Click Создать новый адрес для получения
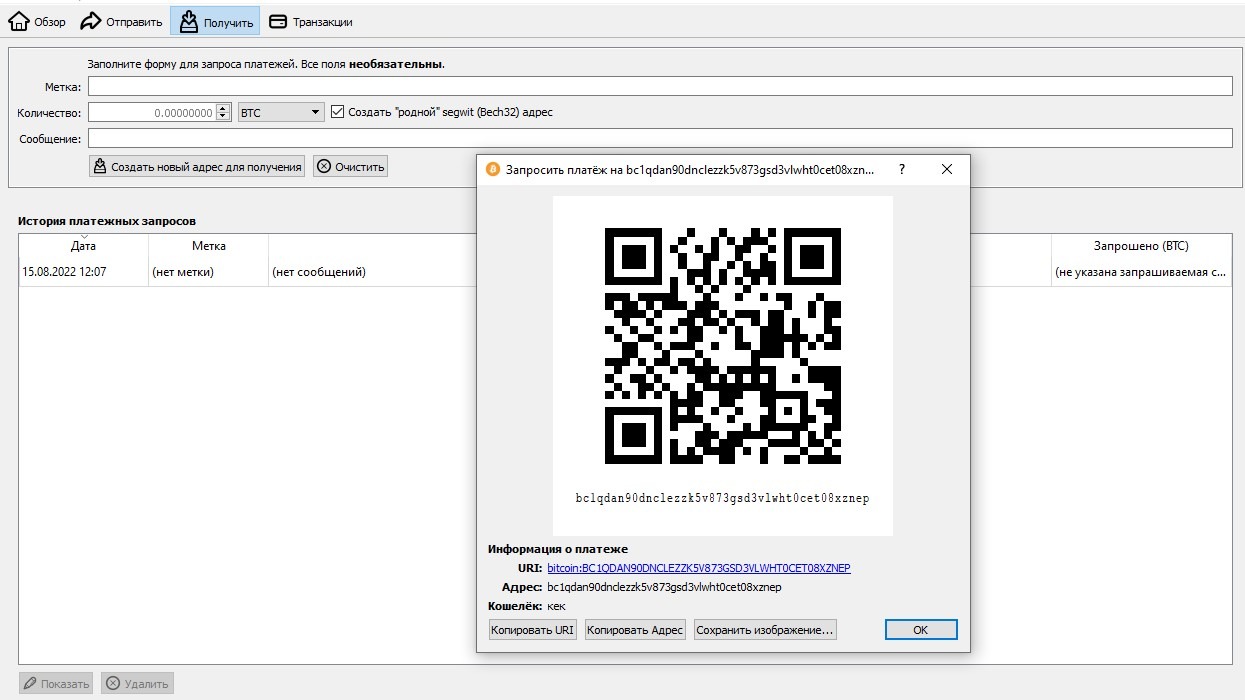Image resolution: width=1245 pixels, height=700 pixels. [x=197, y=167]
